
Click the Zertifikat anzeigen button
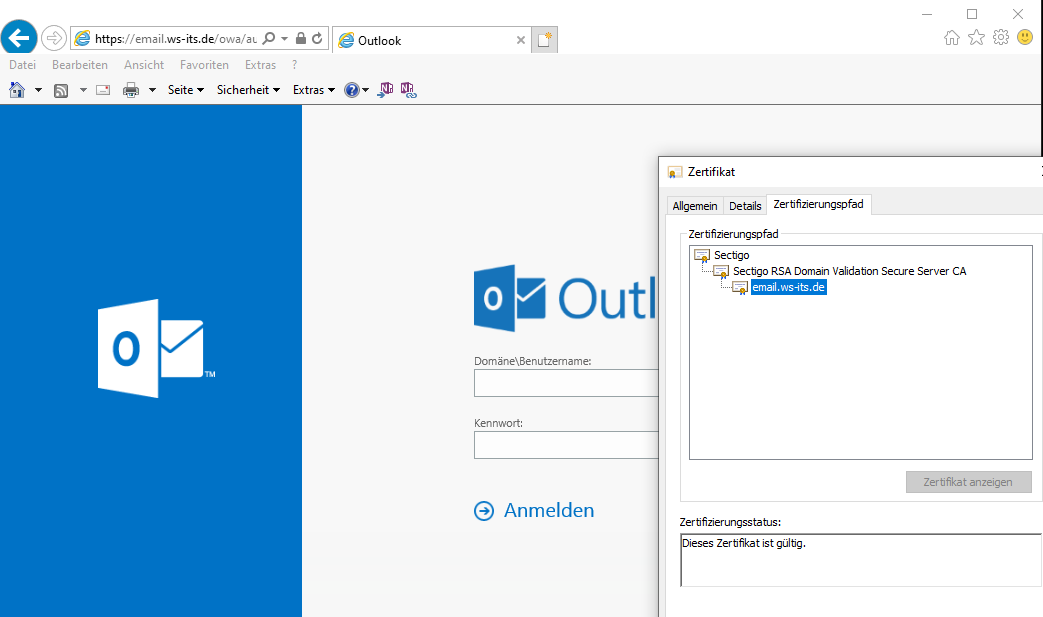tap(968, 482)
